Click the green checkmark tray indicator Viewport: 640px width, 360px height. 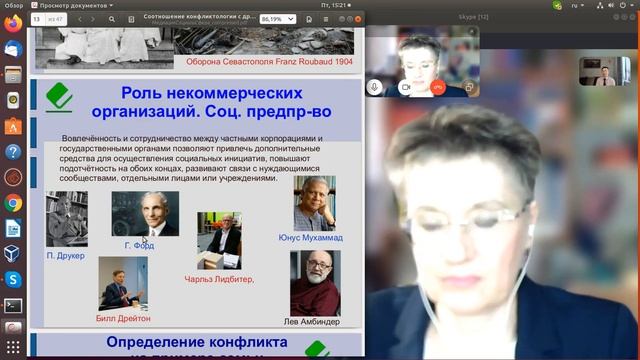point(557,5)
